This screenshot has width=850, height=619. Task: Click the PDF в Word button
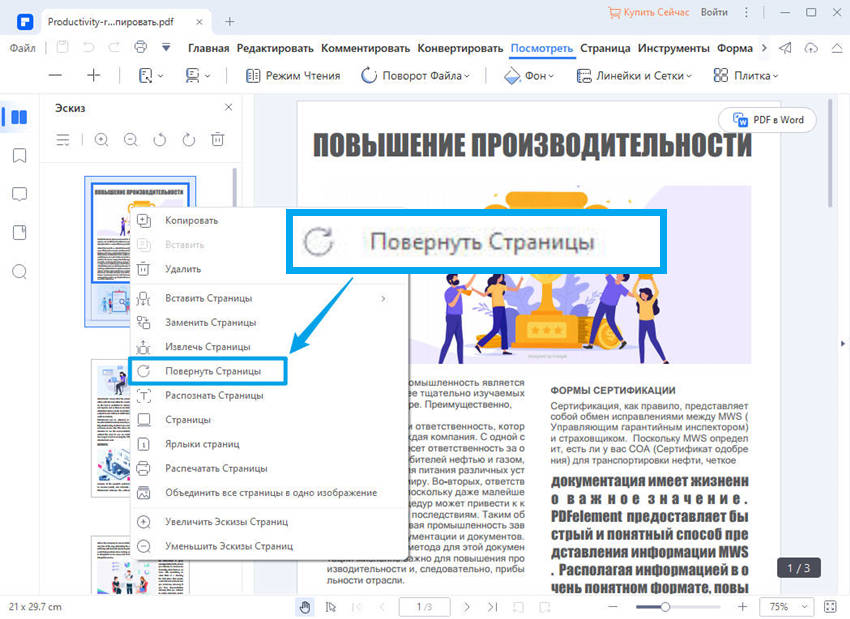(x=768, y=120)
